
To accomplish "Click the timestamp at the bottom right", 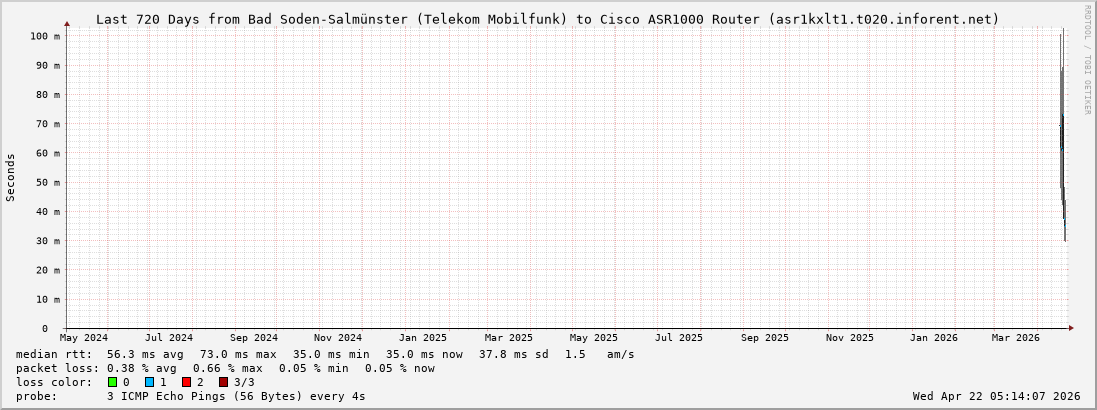I will [x=996, y=396].
